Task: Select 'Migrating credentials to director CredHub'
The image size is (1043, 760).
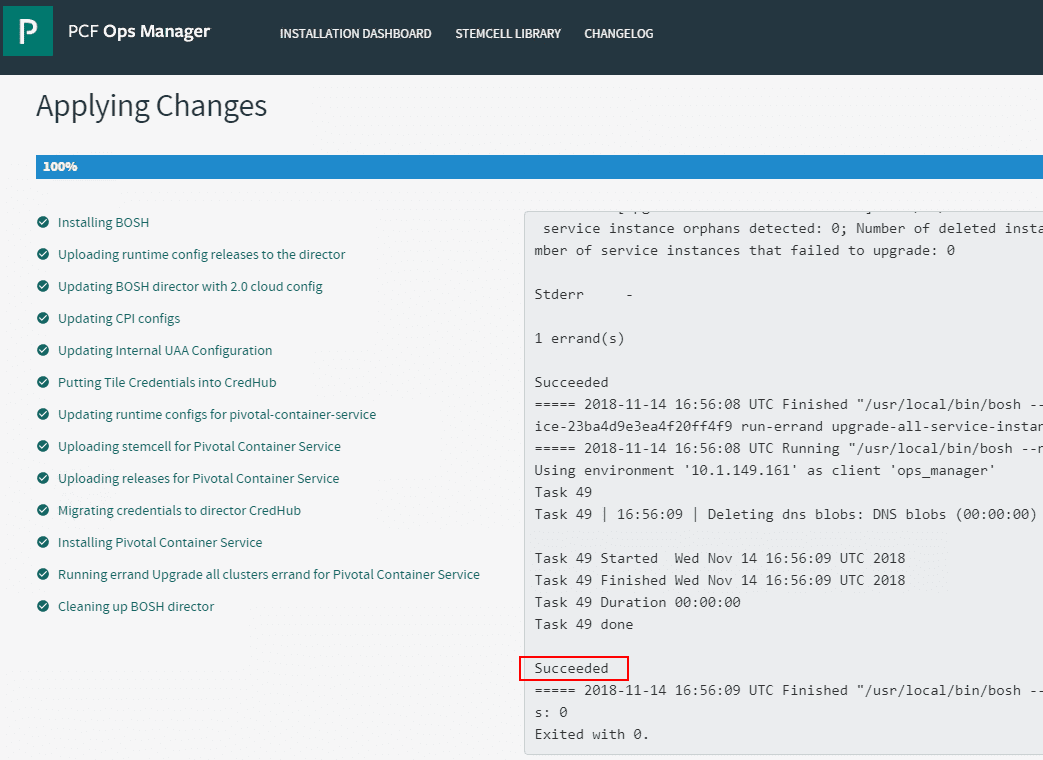Action: (180, 510)
